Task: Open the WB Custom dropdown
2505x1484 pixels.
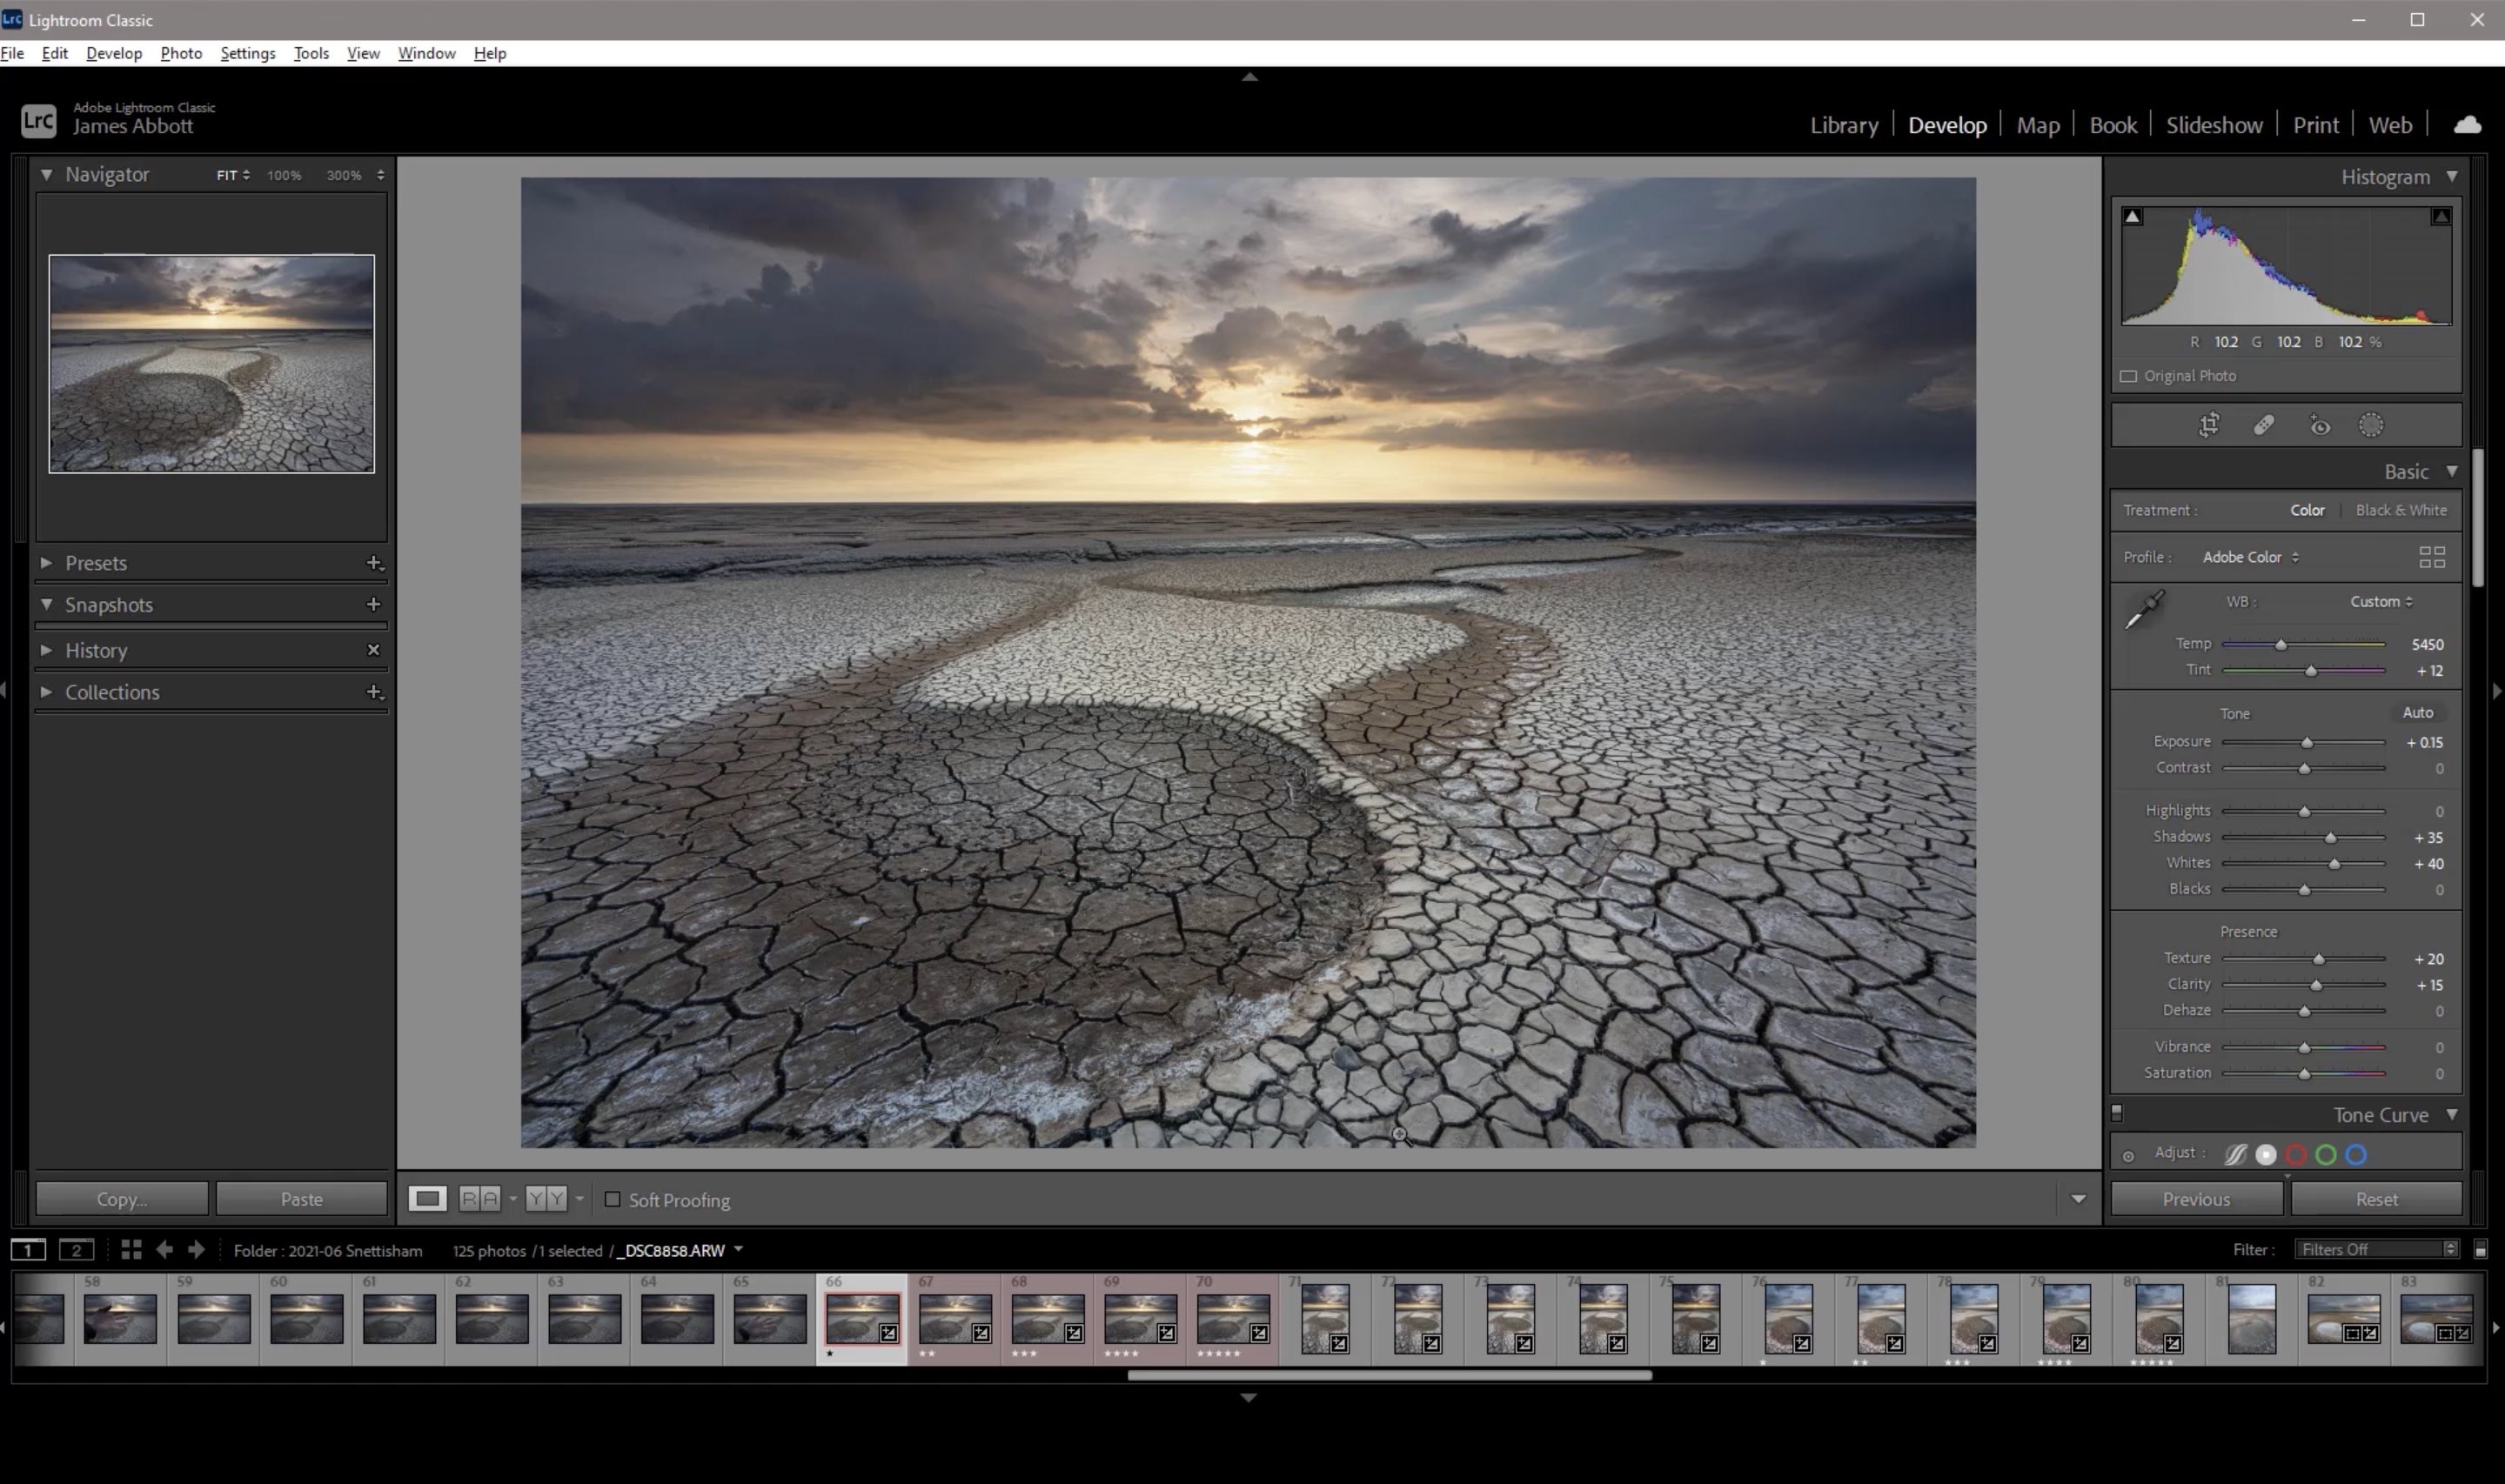Action: click(x=2379, y=601)
